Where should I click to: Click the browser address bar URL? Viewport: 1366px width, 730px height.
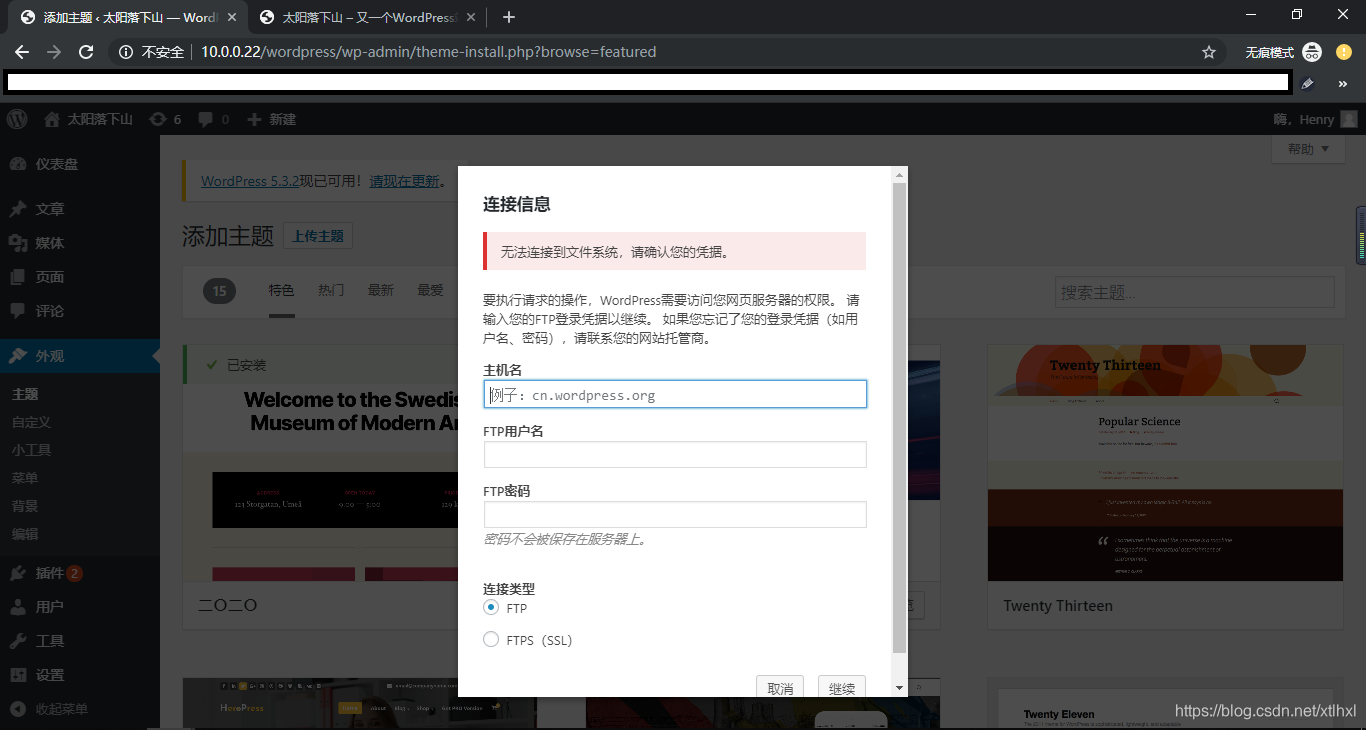[x=428, y=52]
